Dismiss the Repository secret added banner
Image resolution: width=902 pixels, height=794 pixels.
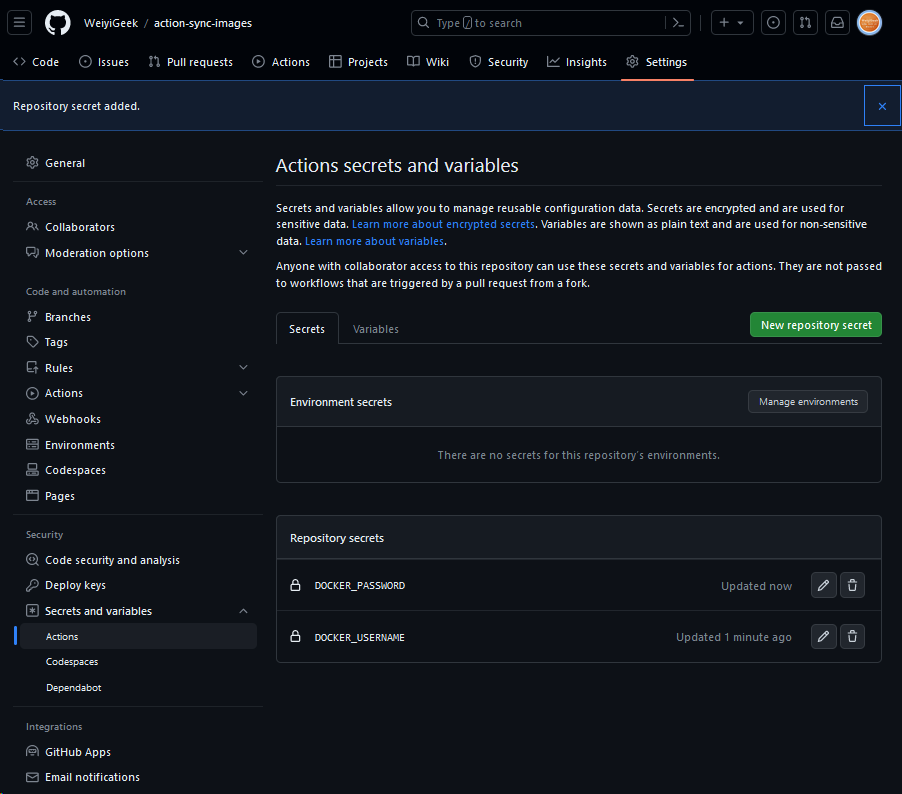click(x=881, y=105)
